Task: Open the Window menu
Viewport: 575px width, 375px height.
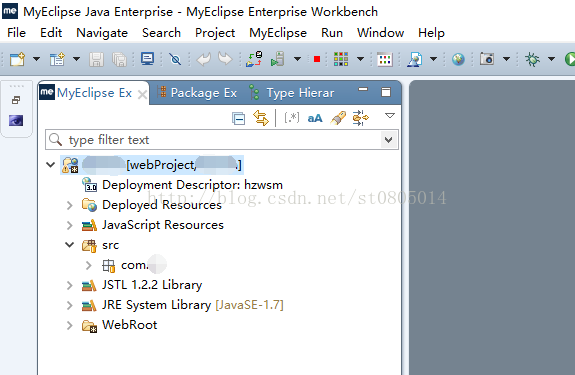Action: (x=381, y=33)
